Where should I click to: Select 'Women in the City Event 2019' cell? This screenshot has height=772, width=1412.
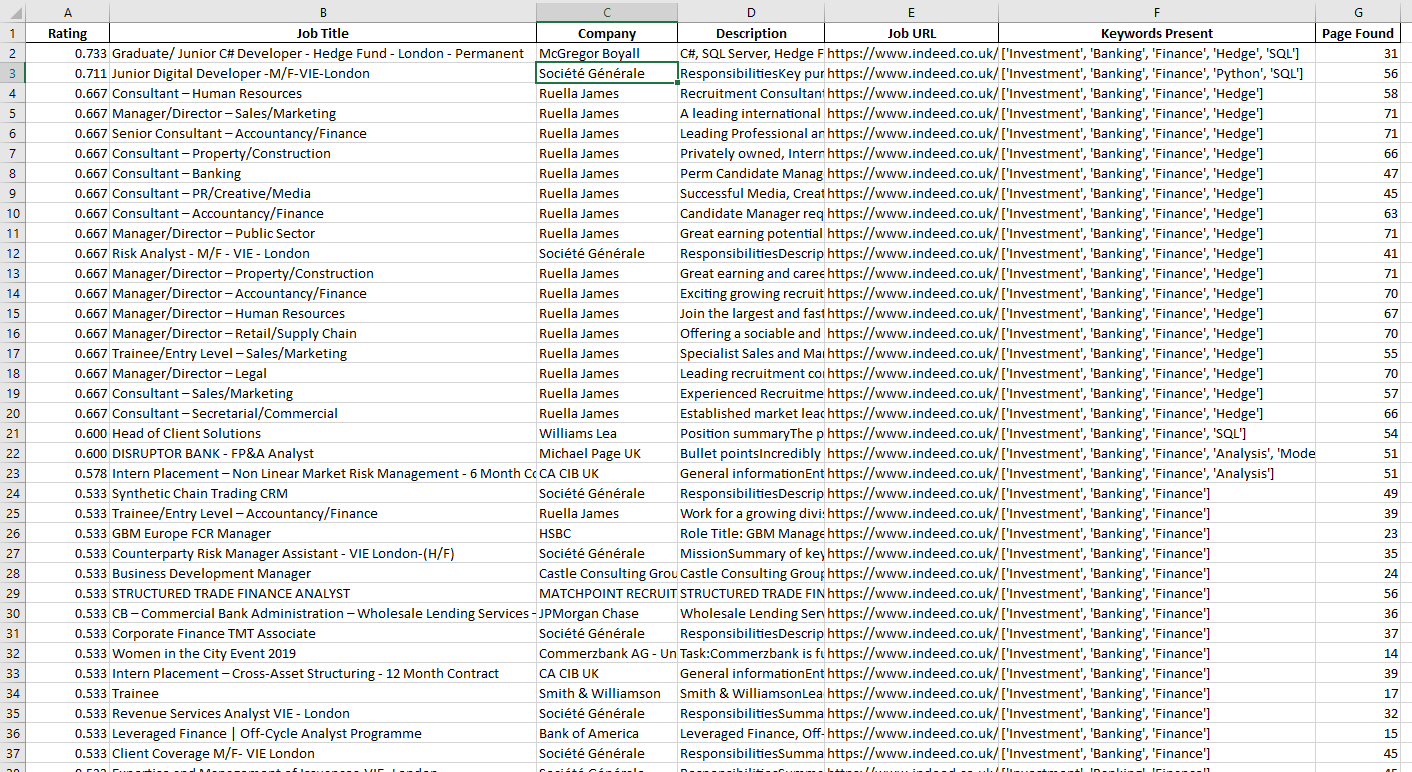click(x=323, y=653)
